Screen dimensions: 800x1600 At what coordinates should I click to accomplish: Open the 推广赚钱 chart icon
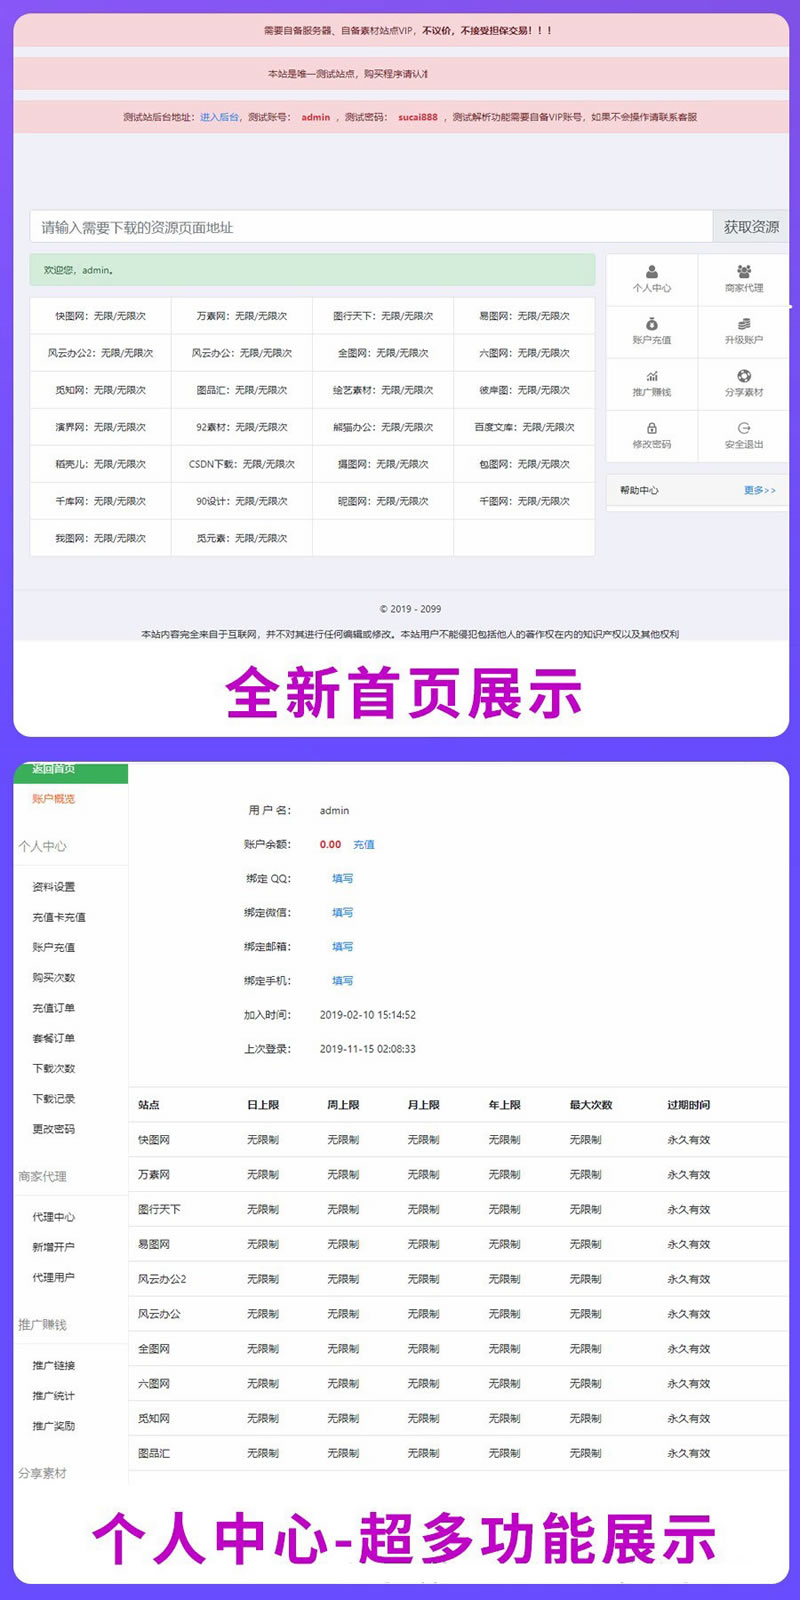[x=652, y=376]
